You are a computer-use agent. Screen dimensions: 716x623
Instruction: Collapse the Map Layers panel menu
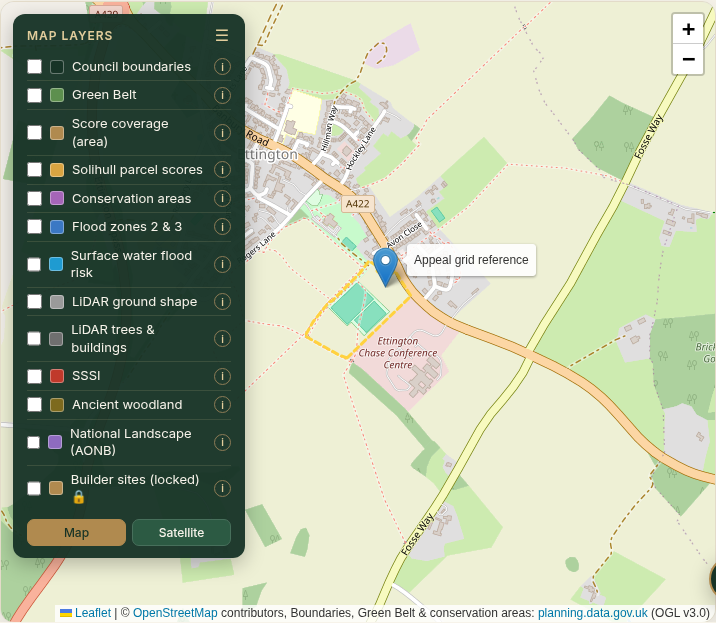point(222,35)
